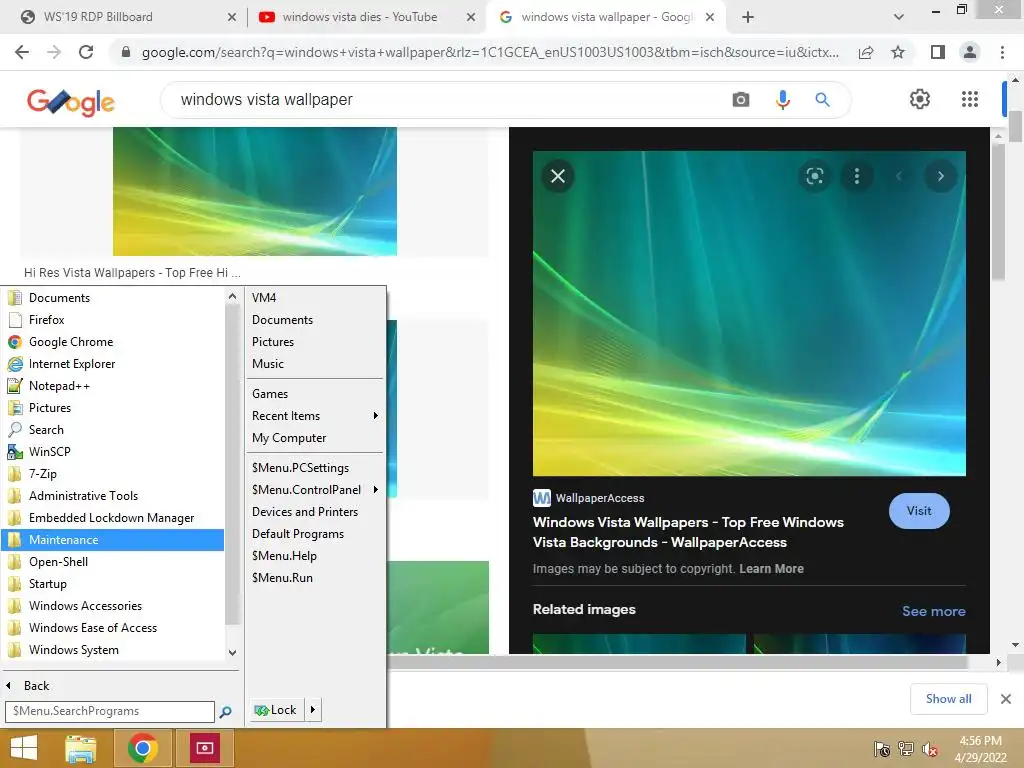Image resolution: width=1024 pixels, height=768 pixels.
Task: Click the Chrome back navigation arrow
Action: (x=22, y=52)
